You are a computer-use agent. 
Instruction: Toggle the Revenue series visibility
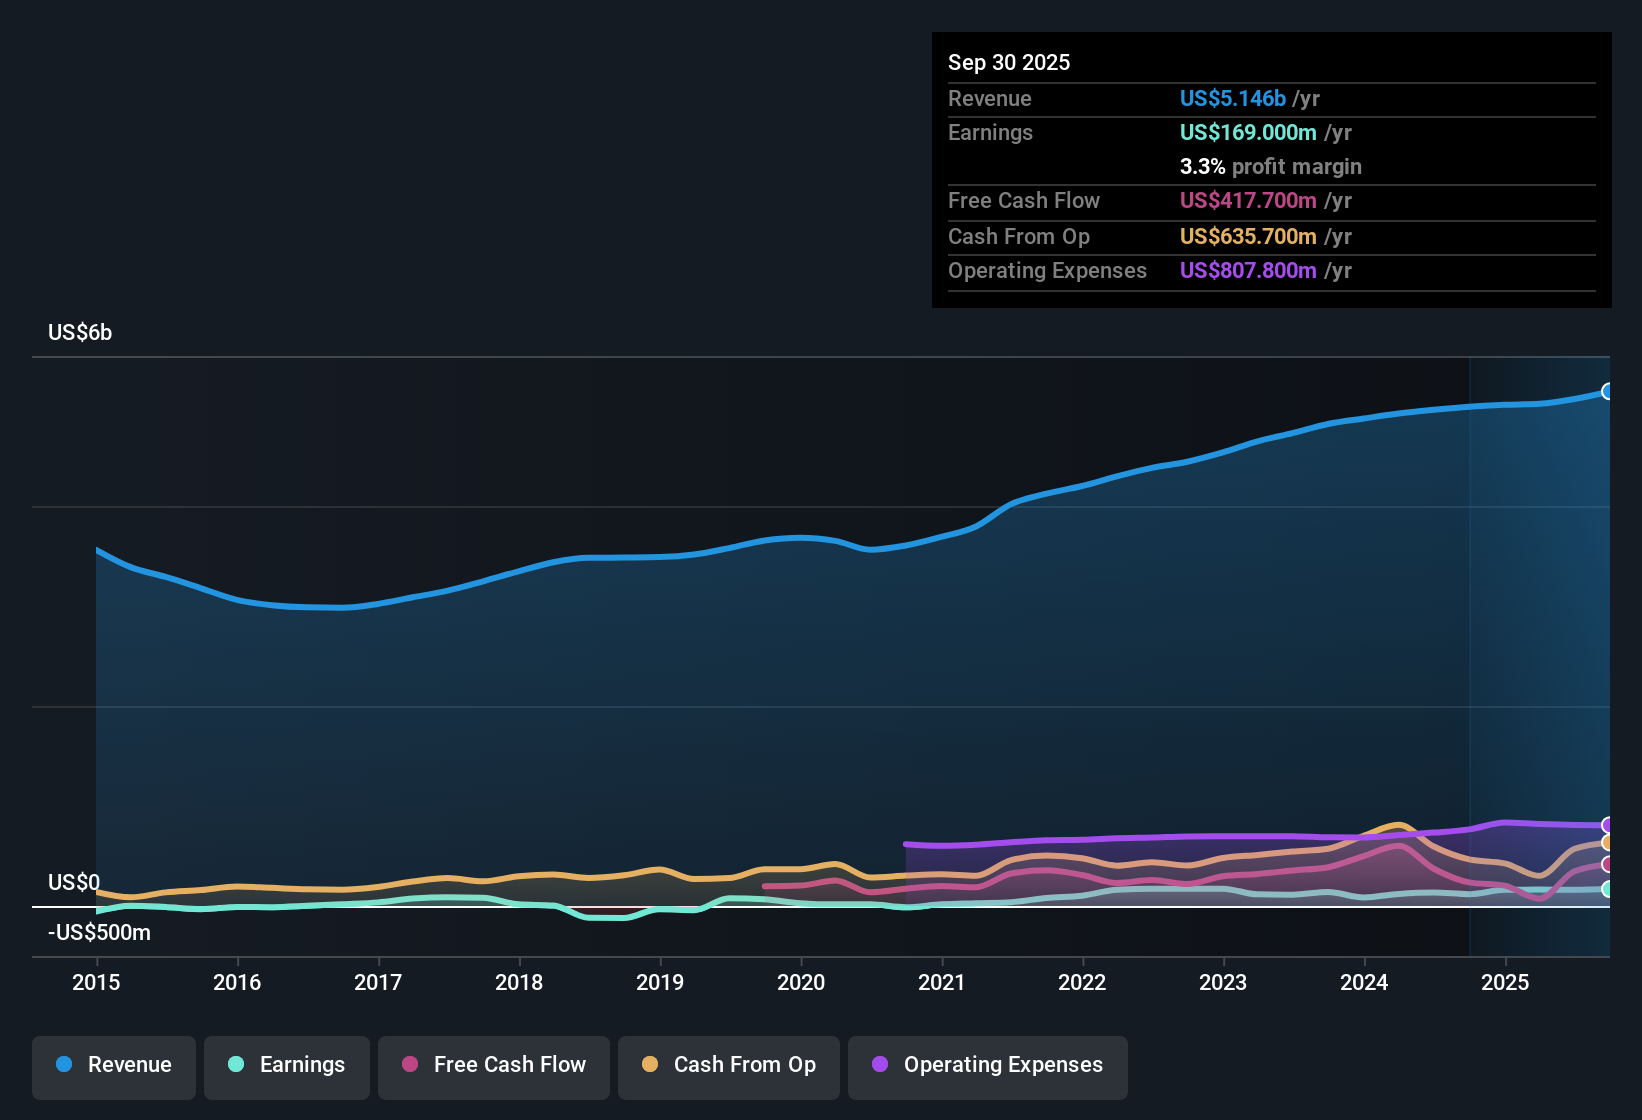tap(113, 1065)
